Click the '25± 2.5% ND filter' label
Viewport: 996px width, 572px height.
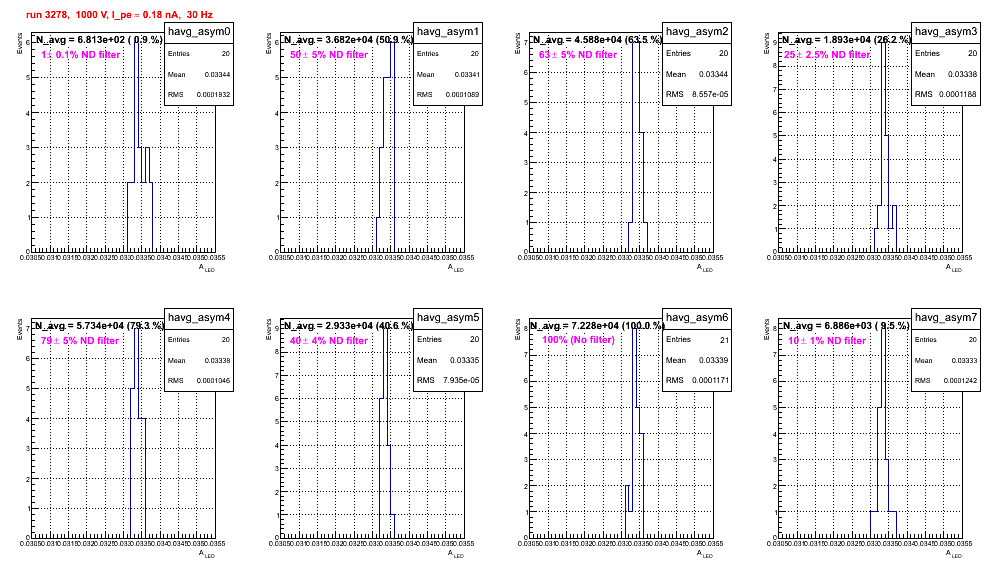point(827,55)
